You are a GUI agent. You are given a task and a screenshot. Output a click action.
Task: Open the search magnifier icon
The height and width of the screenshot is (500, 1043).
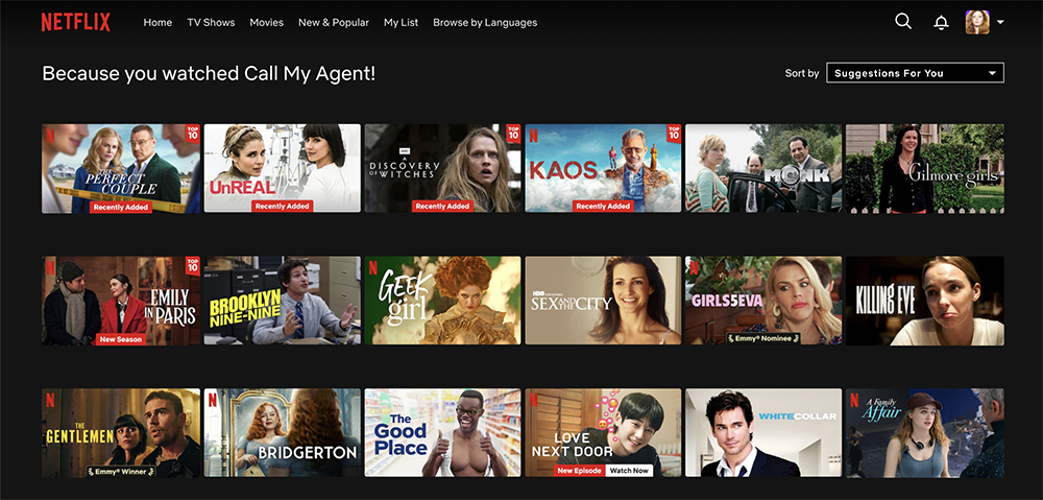(903, 21)
